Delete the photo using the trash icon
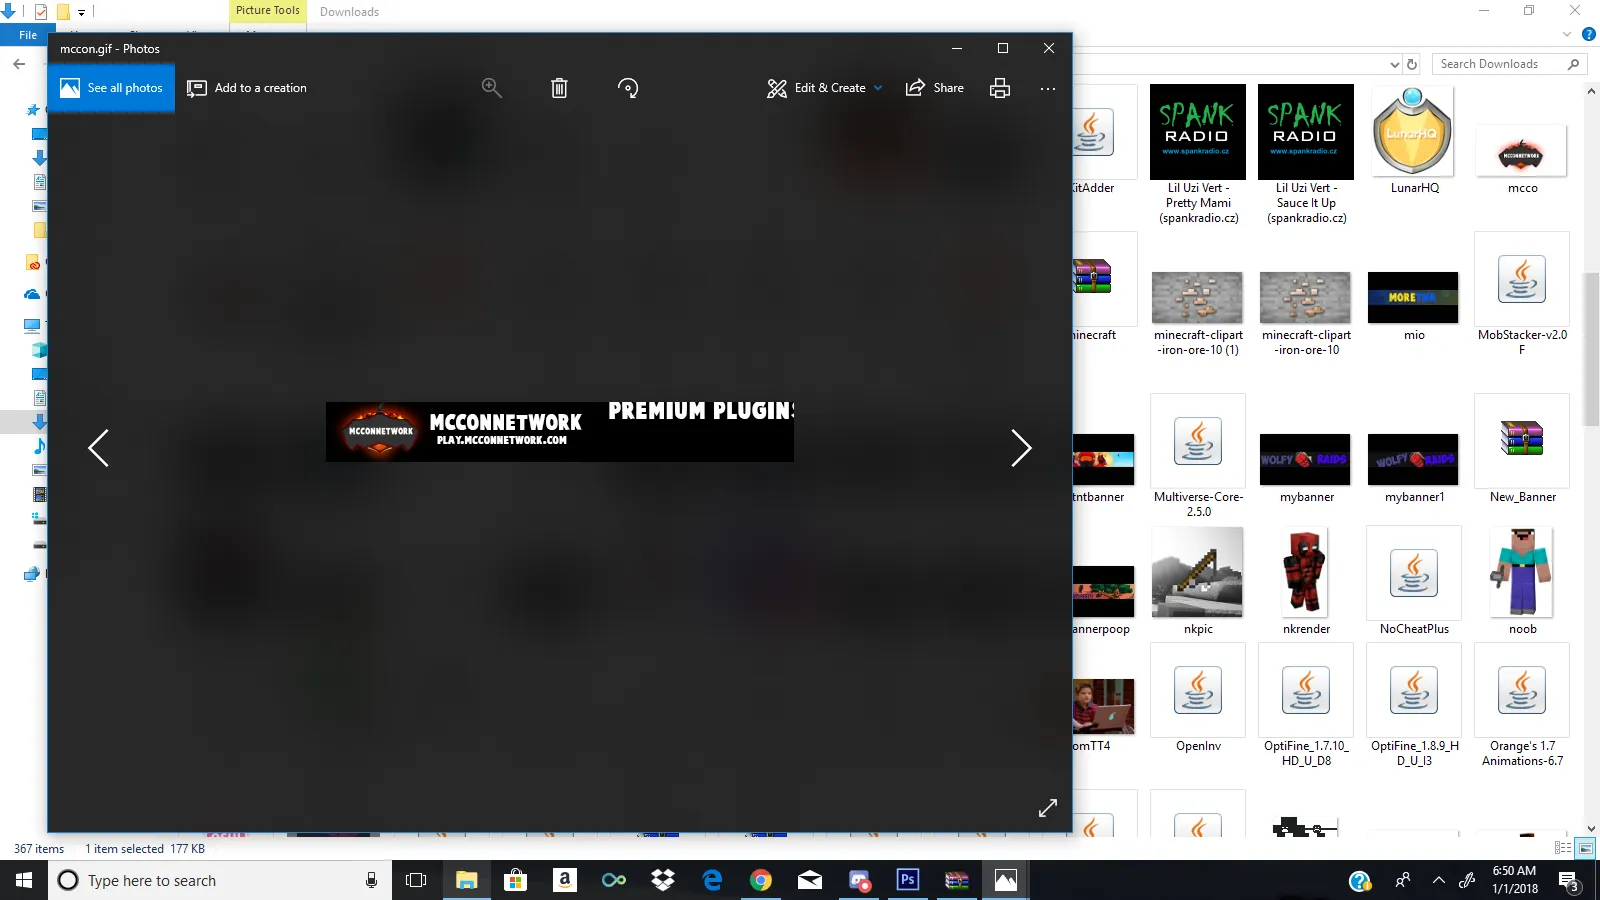Viewport: 1600px width, 900px height. (559, 88)
